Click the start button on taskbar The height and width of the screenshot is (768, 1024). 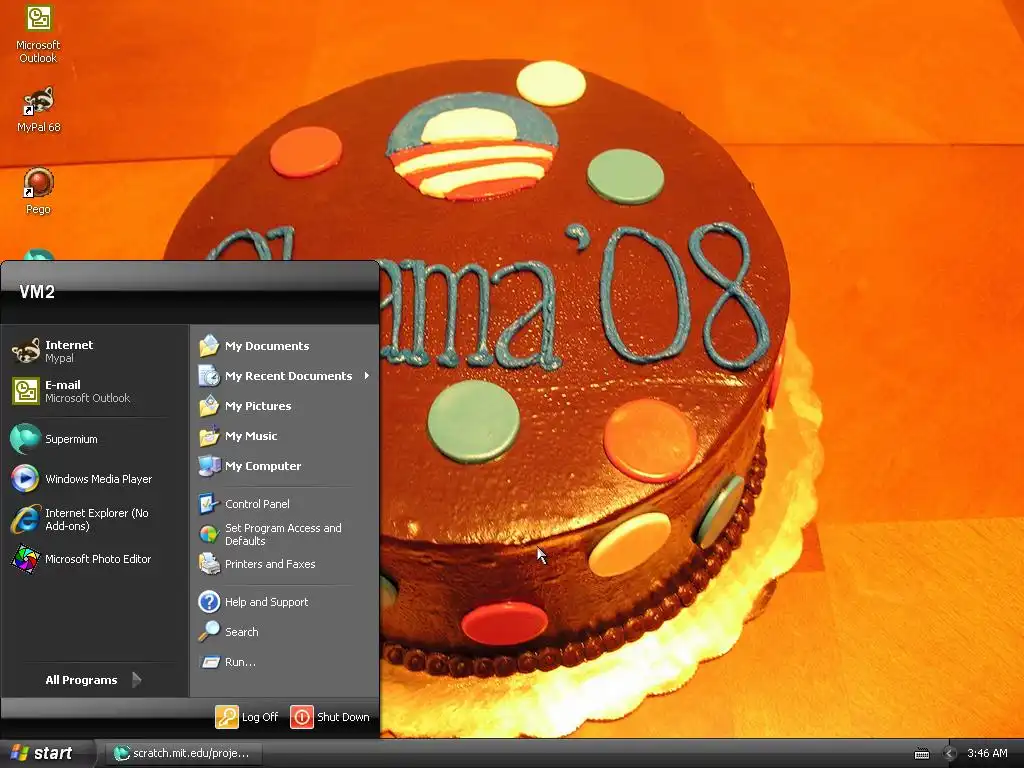46,754
